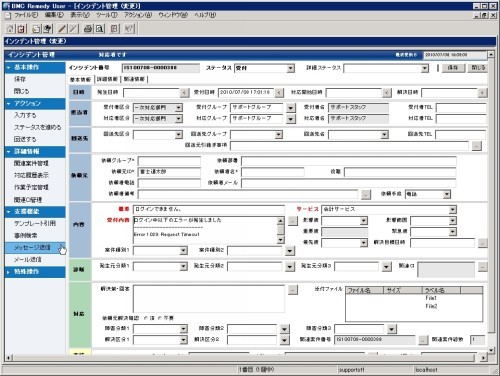500x376 pixels.
Task: Collapse the アクション sidebar section
Action: 35,104
